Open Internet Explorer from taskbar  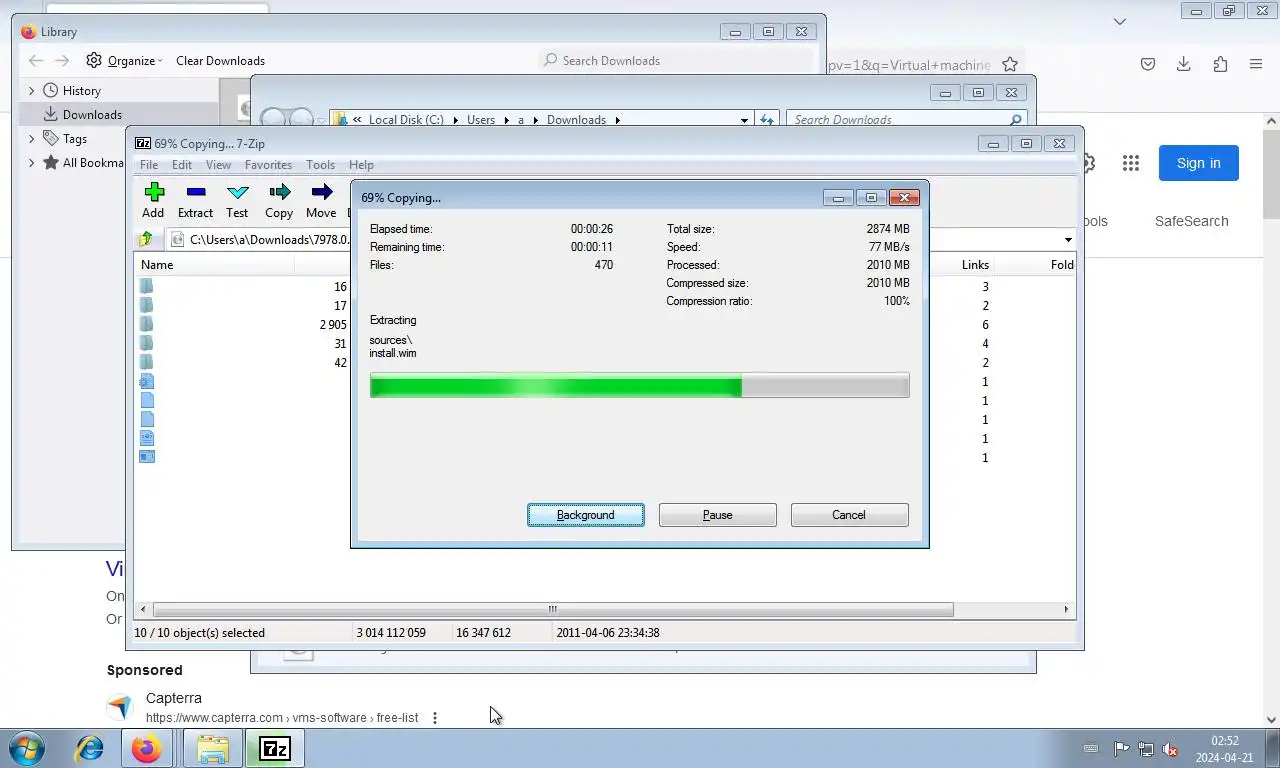click(89, 748)
